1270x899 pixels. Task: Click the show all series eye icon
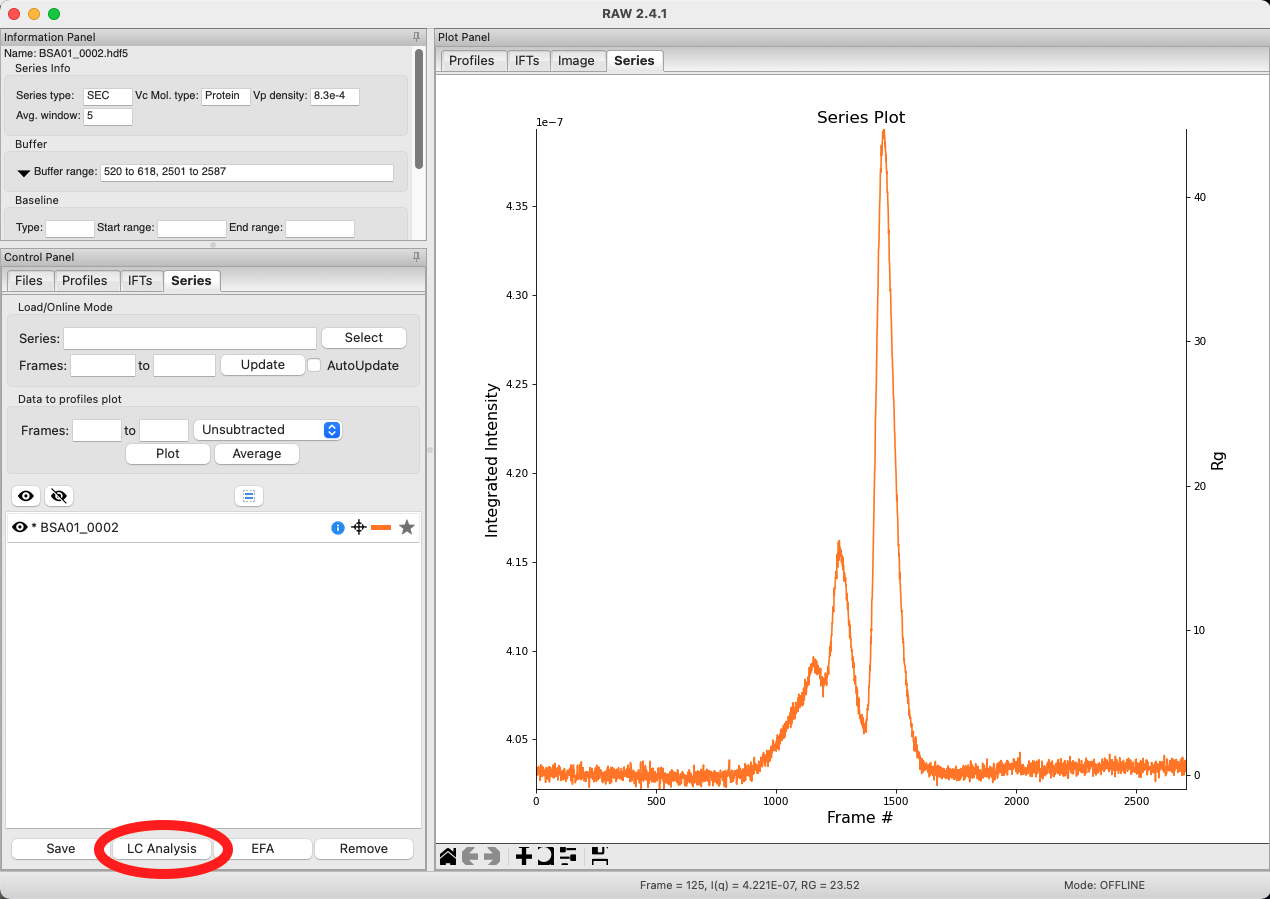[x=27, y=496]
